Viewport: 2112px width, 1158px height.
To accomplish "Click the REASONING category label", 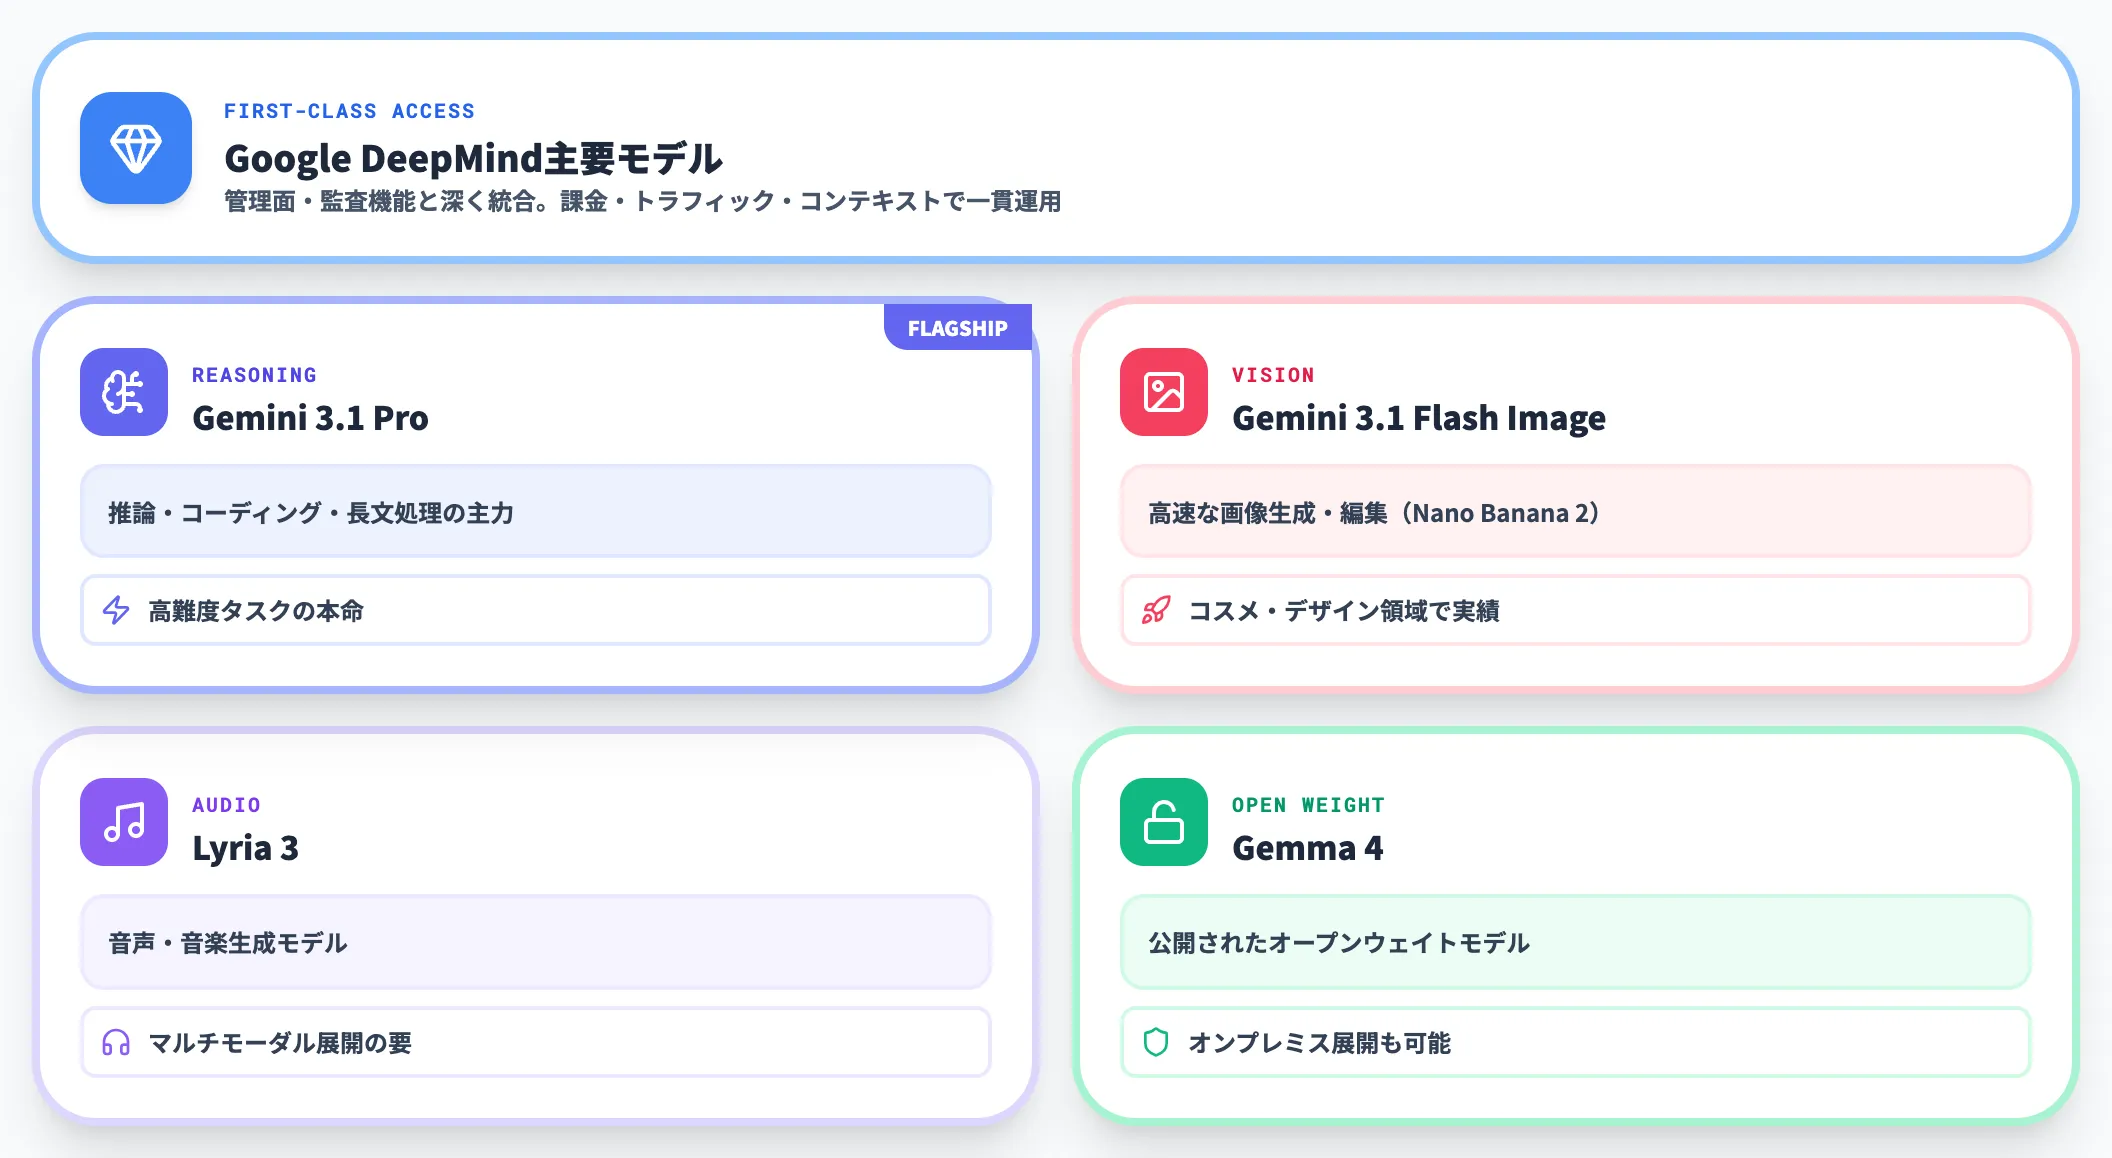I will pyautogui.click(x=254, y=374).
